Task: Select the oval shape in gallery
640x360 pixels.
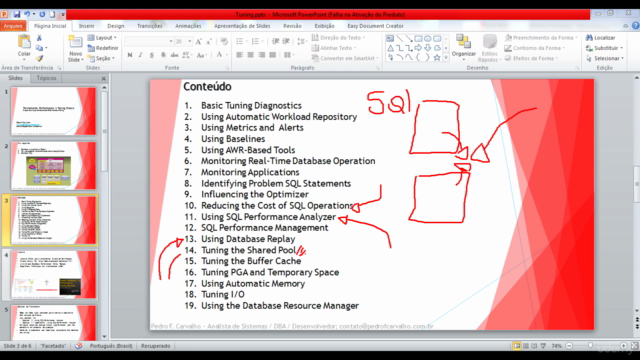Action: (x=428, y=38)
